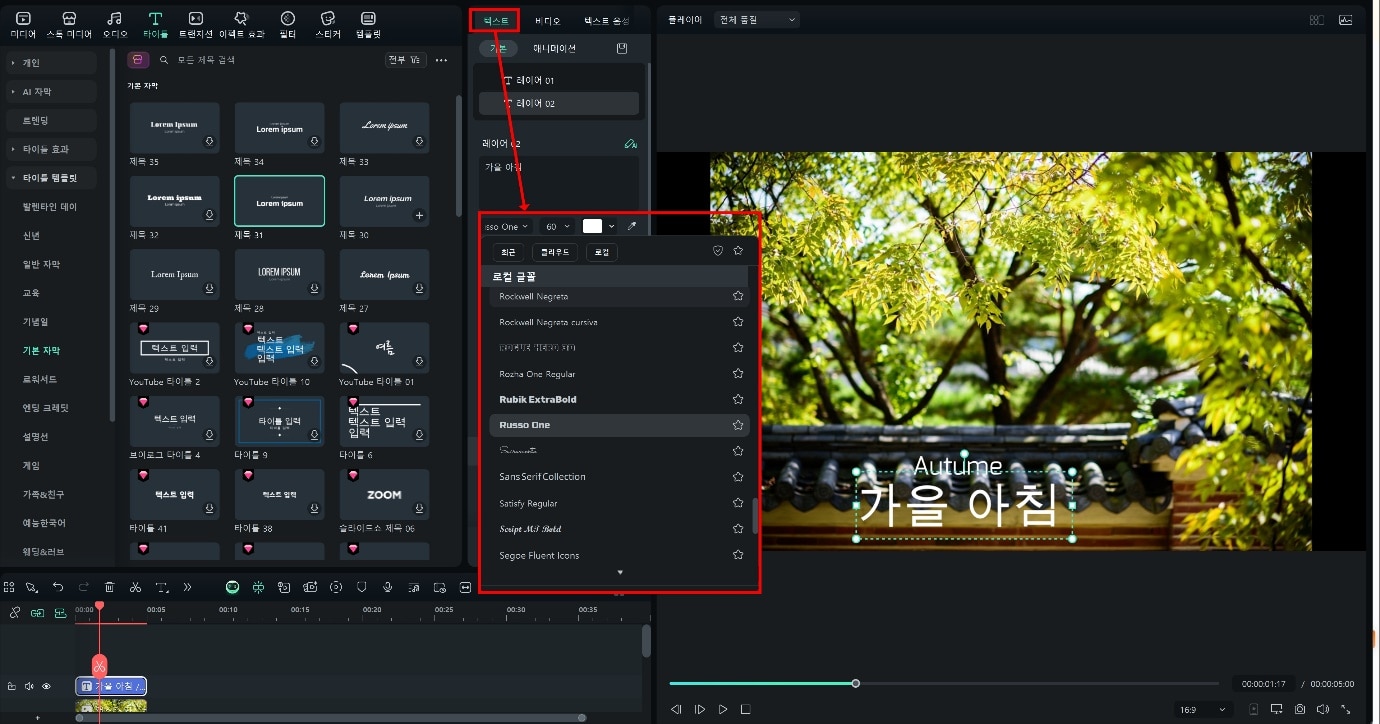Mute the title track speaker icon

[29, 686]
